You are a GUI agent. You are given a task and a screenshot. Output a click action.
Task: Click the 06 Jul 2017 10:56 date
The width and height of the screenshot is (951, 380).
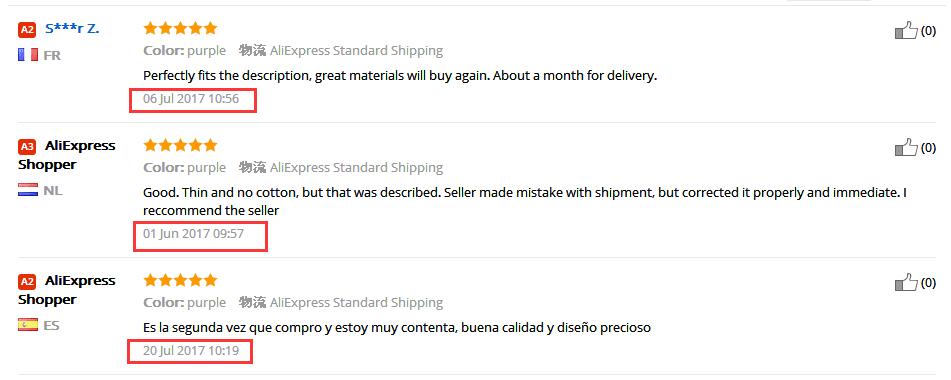tap(191, 99)
